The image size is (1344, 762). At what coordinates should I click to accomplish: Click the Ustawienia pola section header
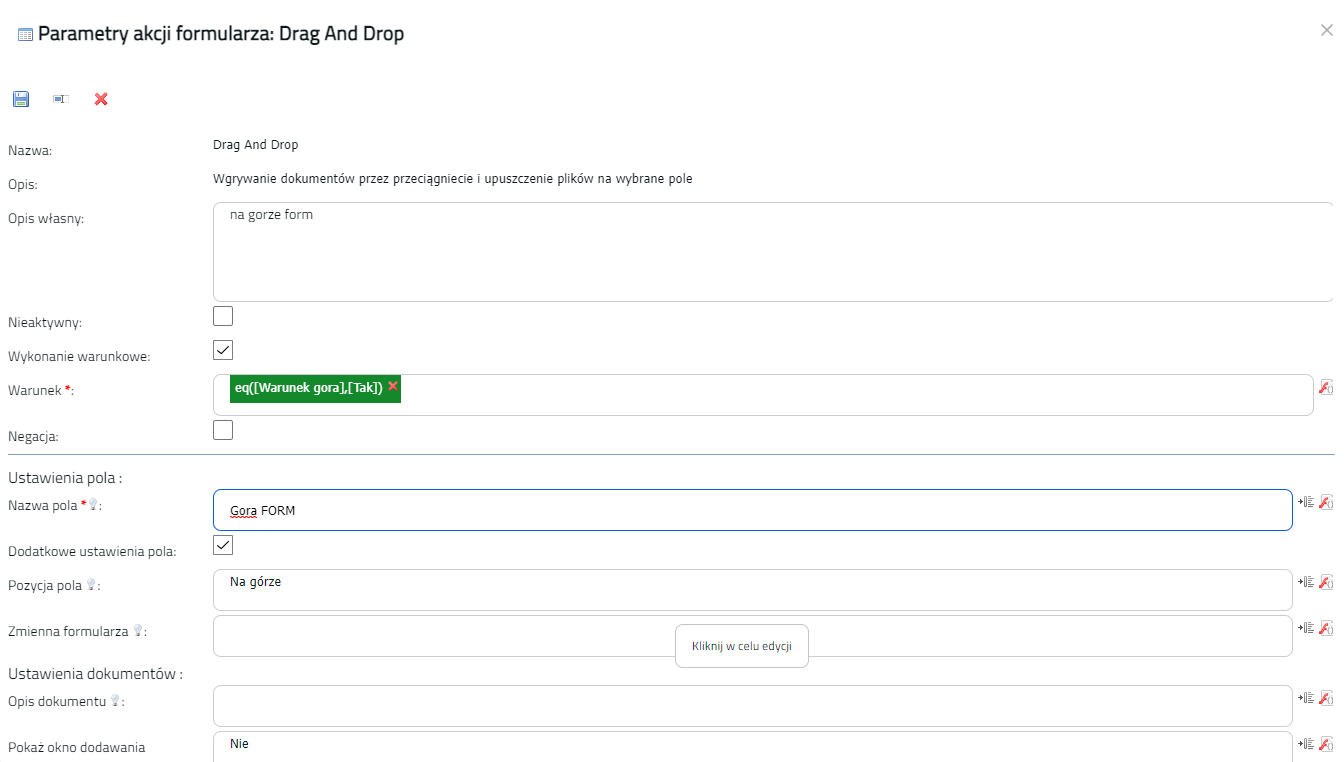tap(65, 478)
